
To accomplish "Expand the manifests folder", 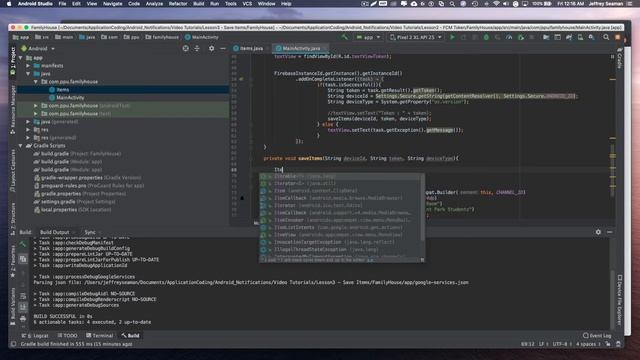I will pyautogui.click(x=28, y=66).
